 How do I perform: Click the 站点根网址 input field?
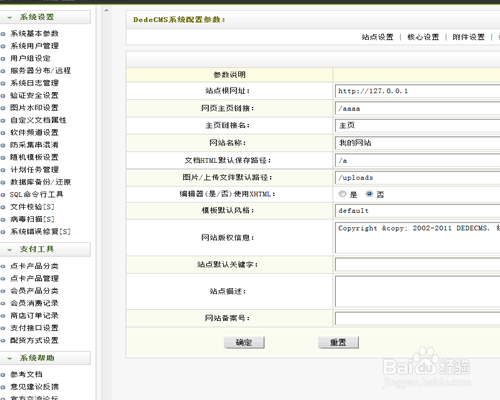pos(417,91)
